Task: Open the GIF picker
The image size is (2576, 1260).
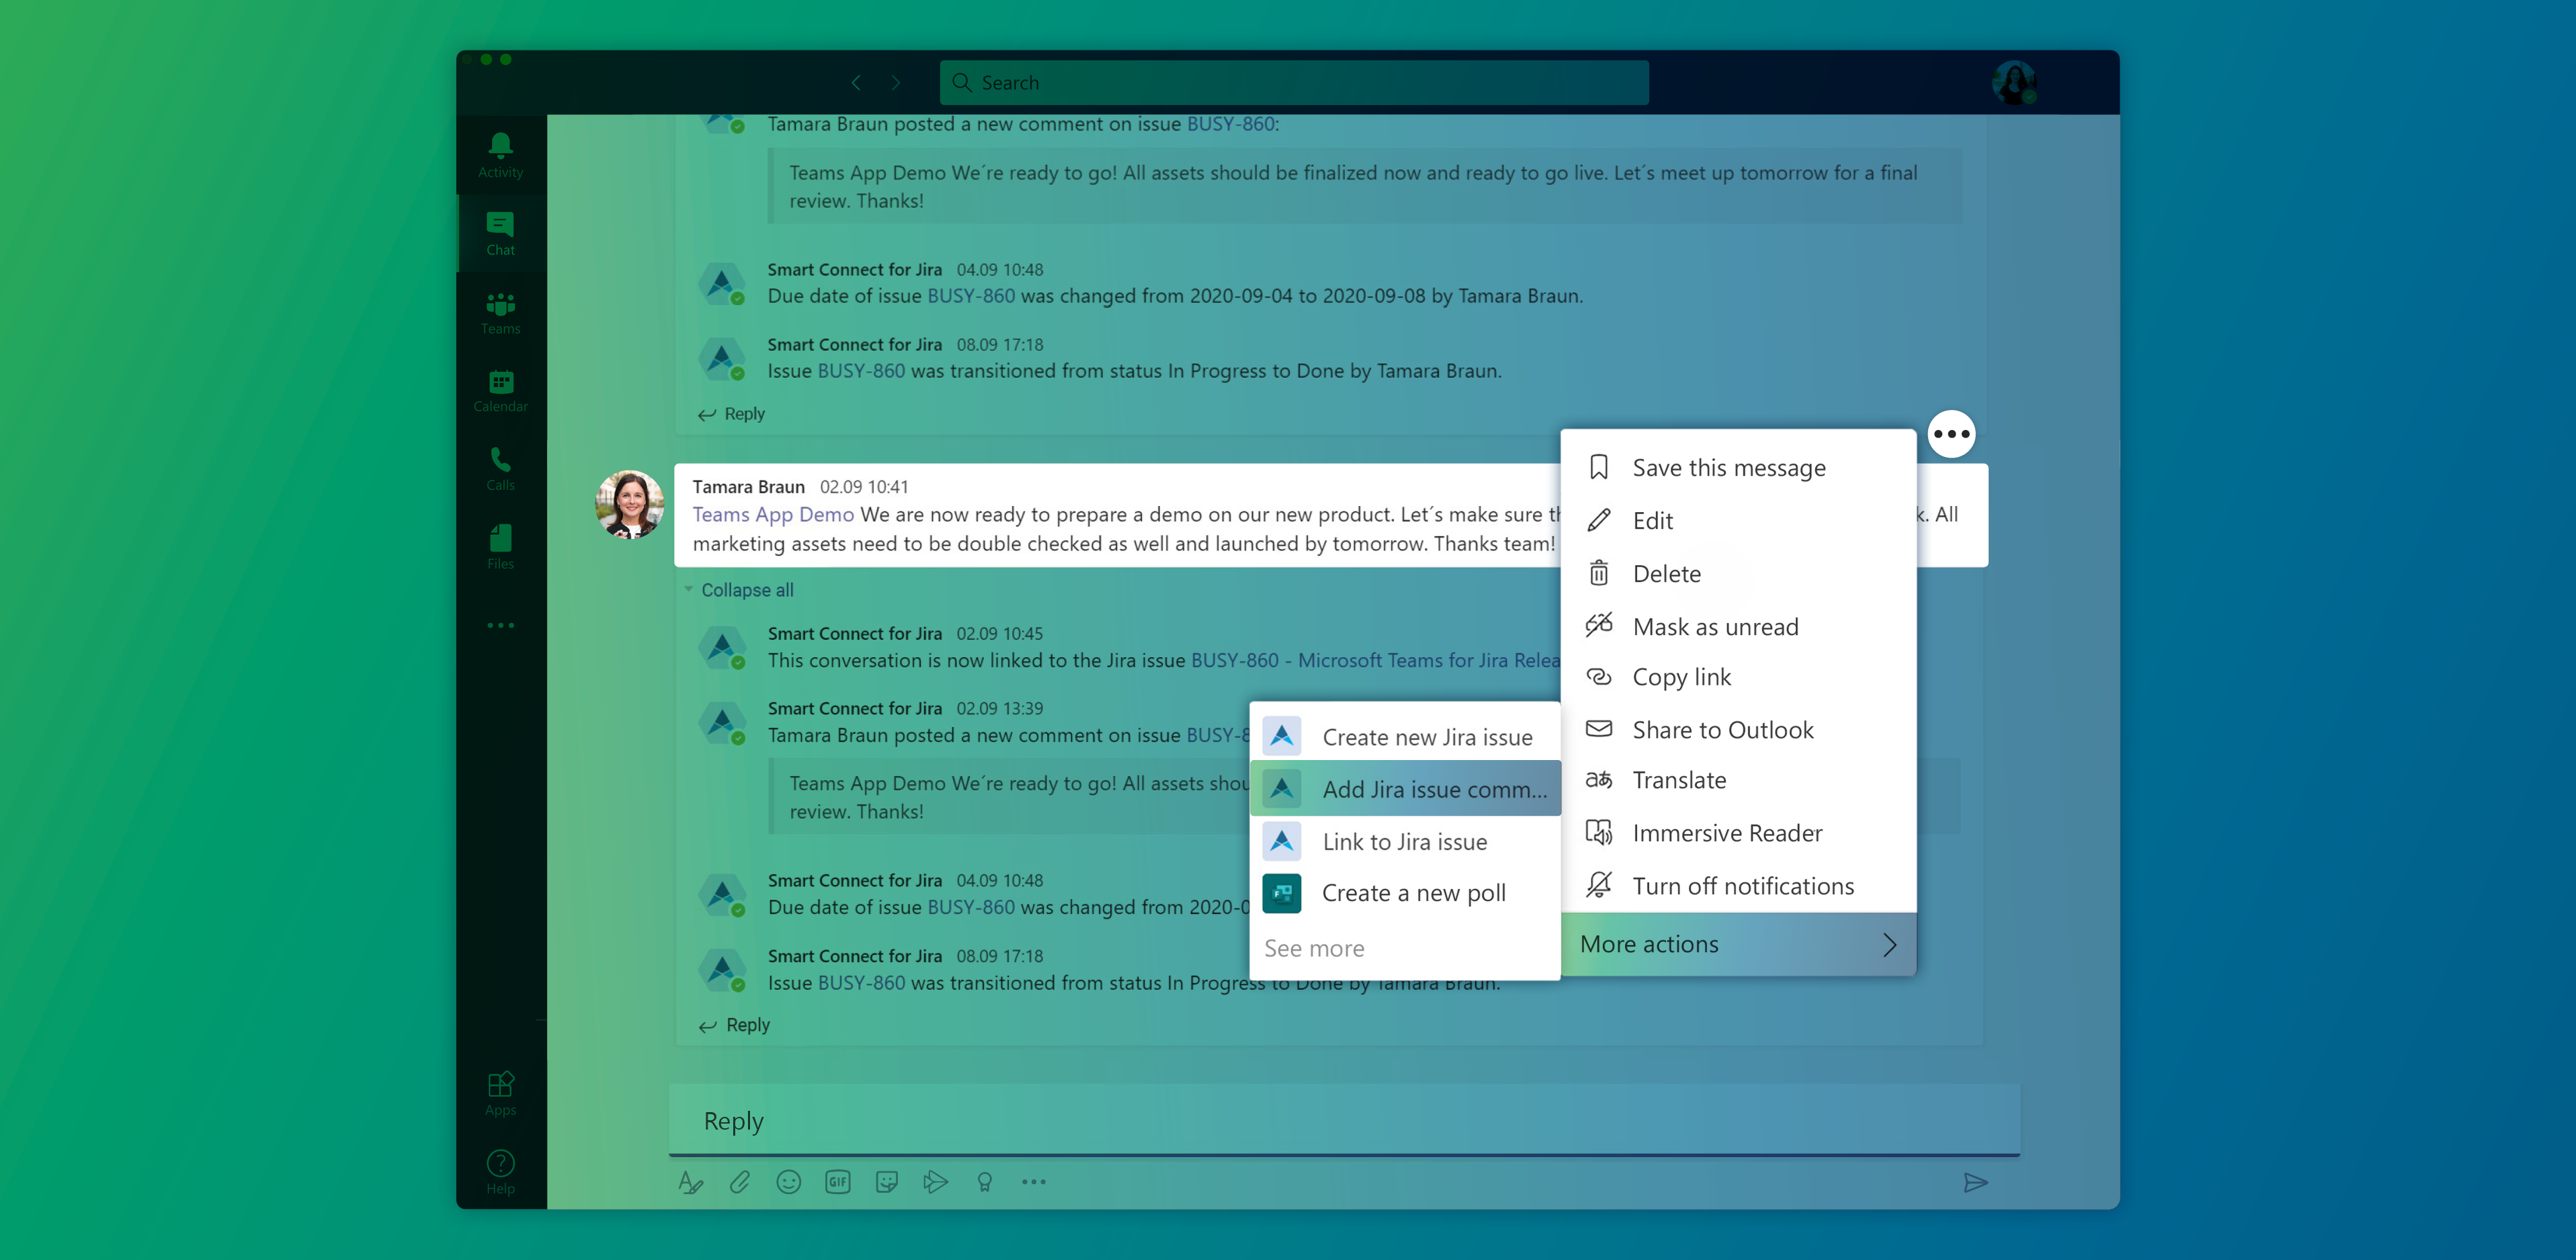Action: coord(837,1182)
